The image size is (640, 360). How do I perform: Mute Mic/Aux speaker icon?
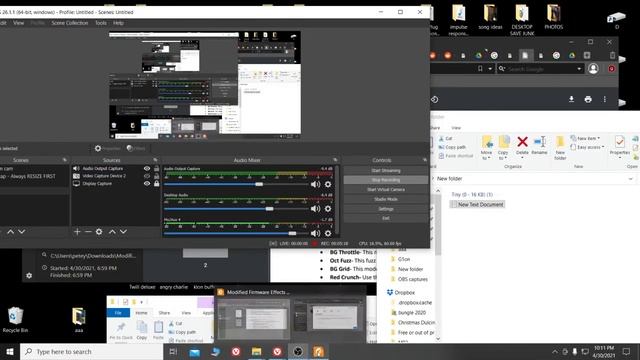point(315,233)
